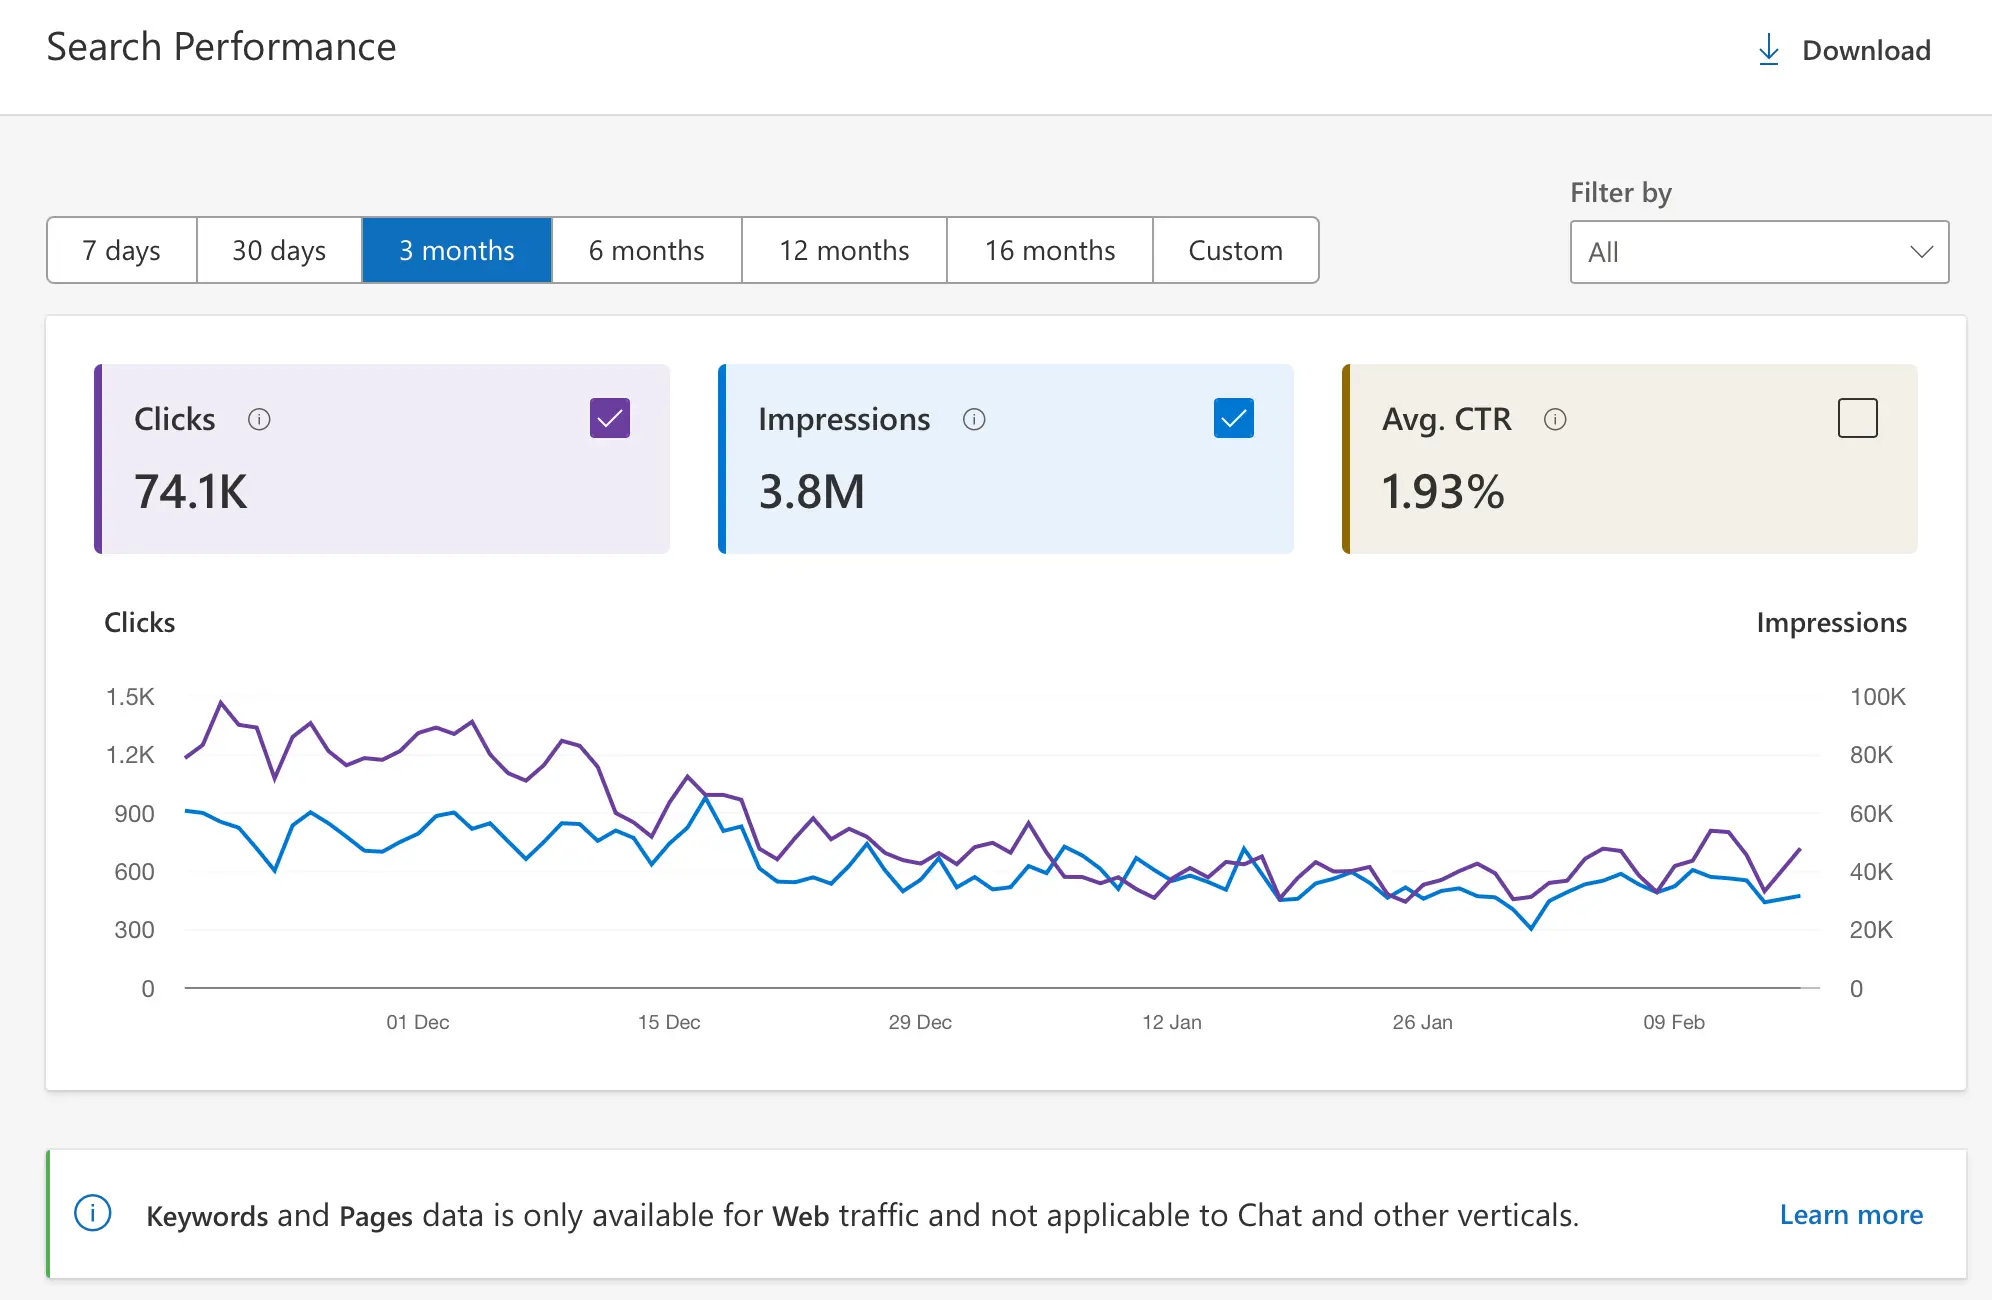Open the Learn more link
The width and height of the screenshot is (1992, 1300).
tap(1851, 1214)
